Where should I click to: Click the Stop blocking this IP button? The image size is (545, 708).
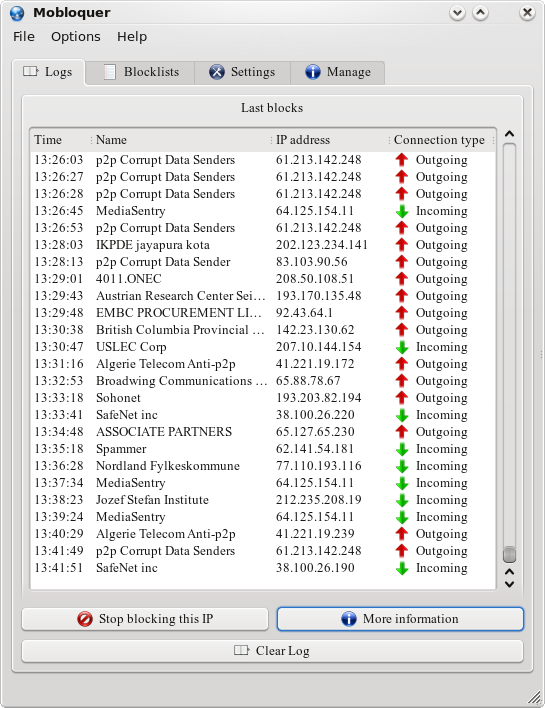(145, 619)
